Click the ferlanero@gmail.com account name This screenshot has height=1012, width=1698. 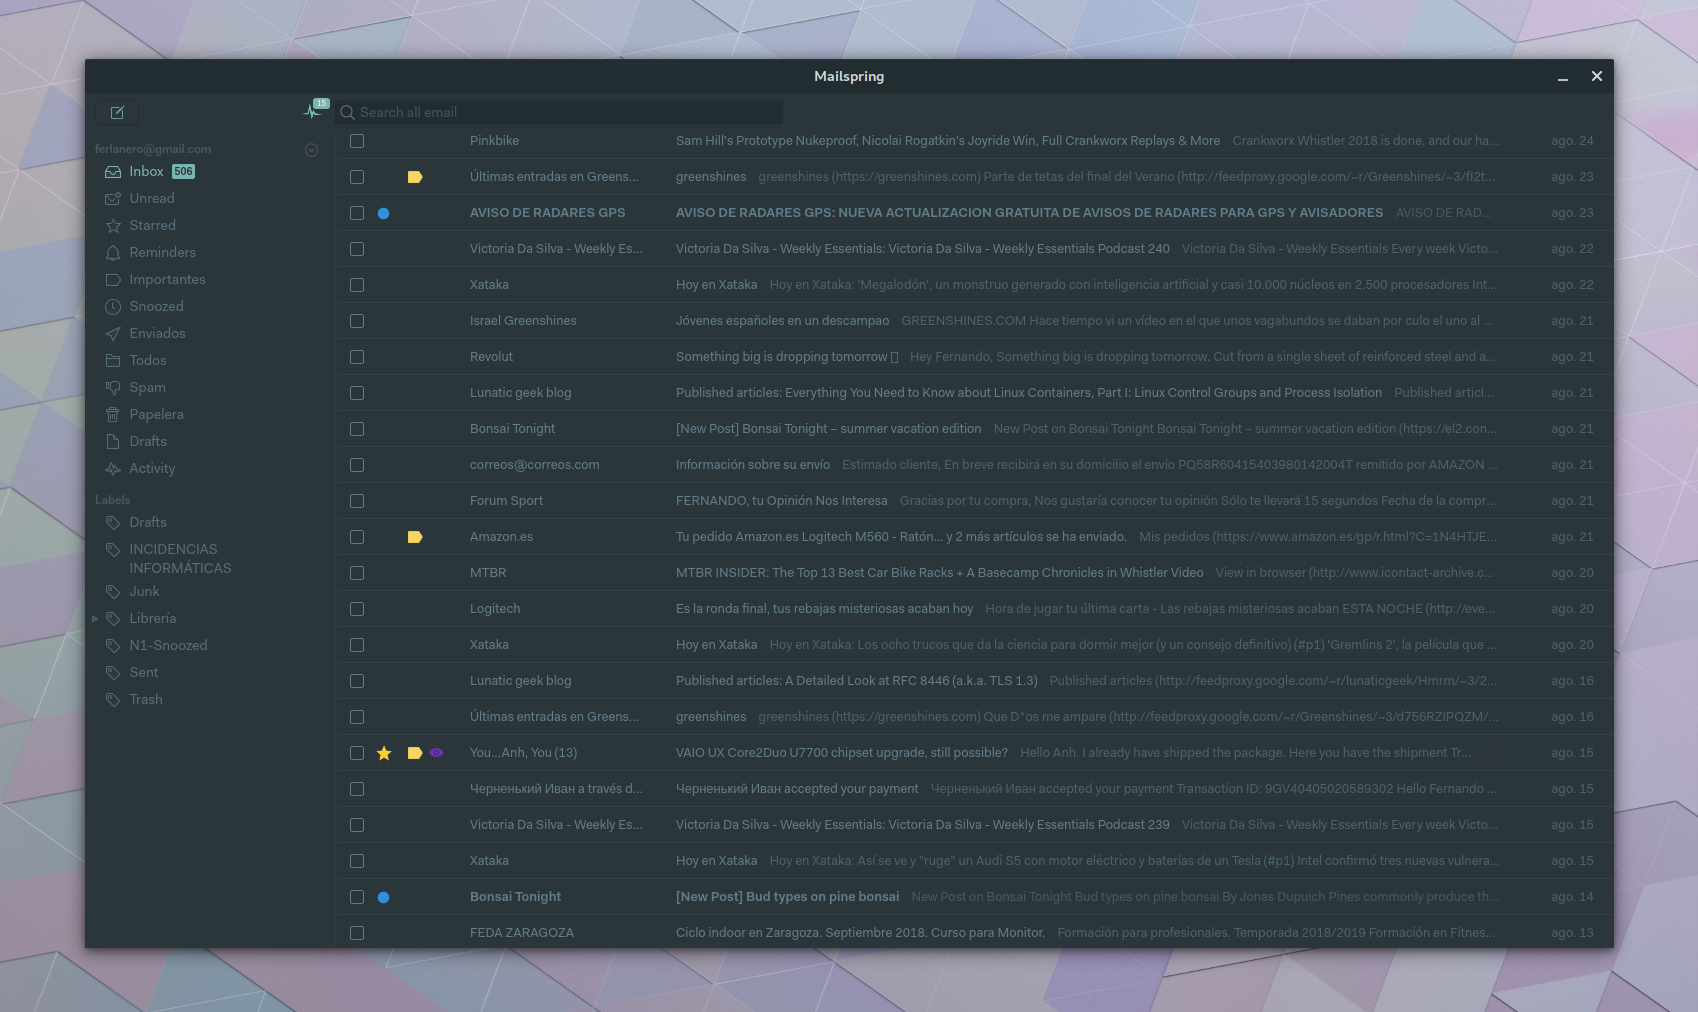coord(153,149)
